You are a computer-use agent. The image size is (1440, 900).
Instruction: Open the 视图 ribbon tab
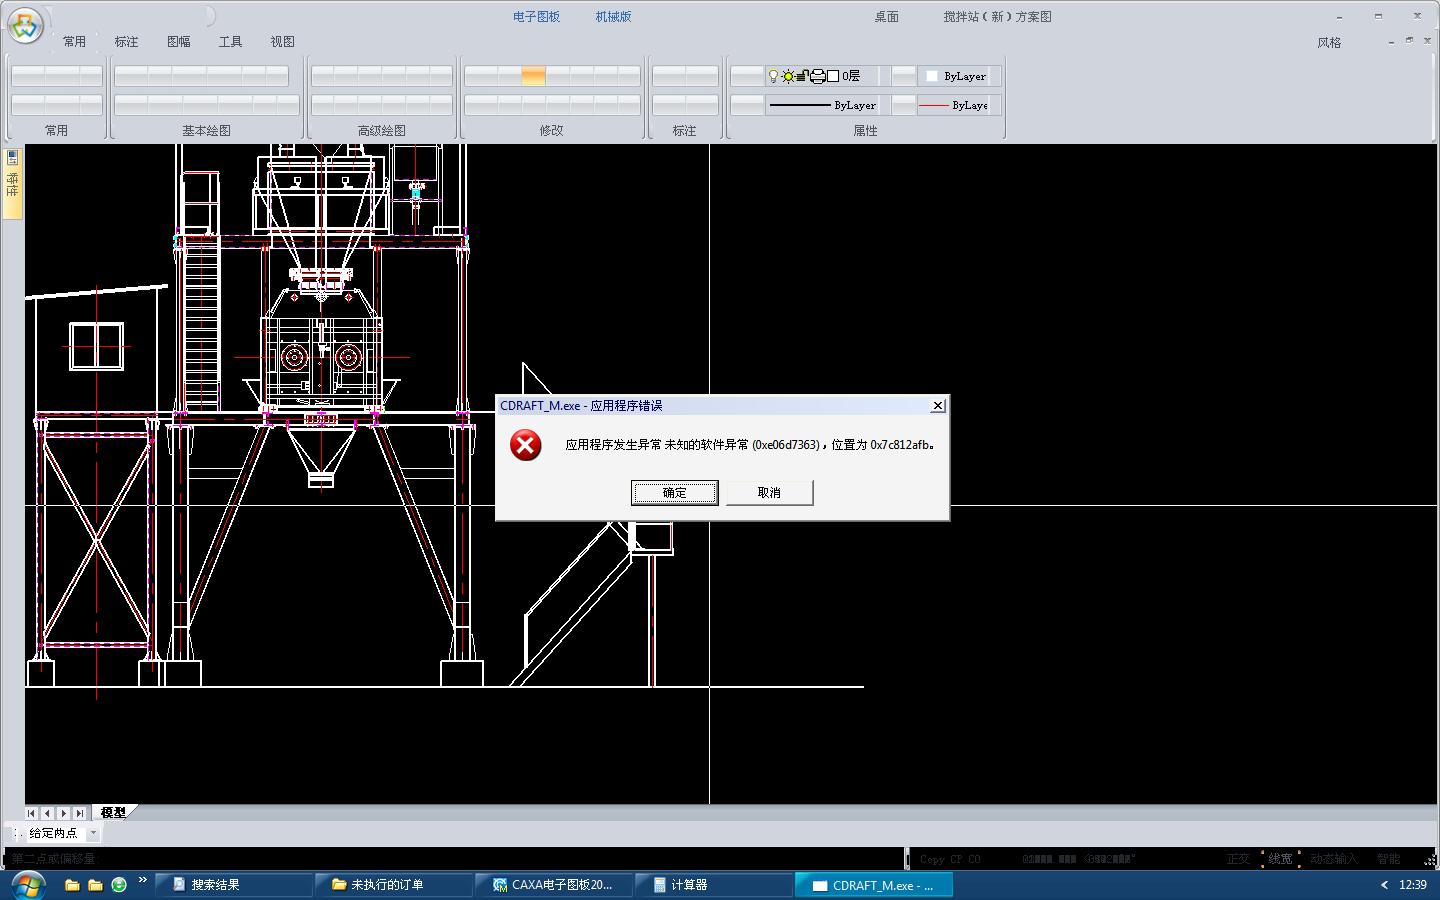coord(282,42)
